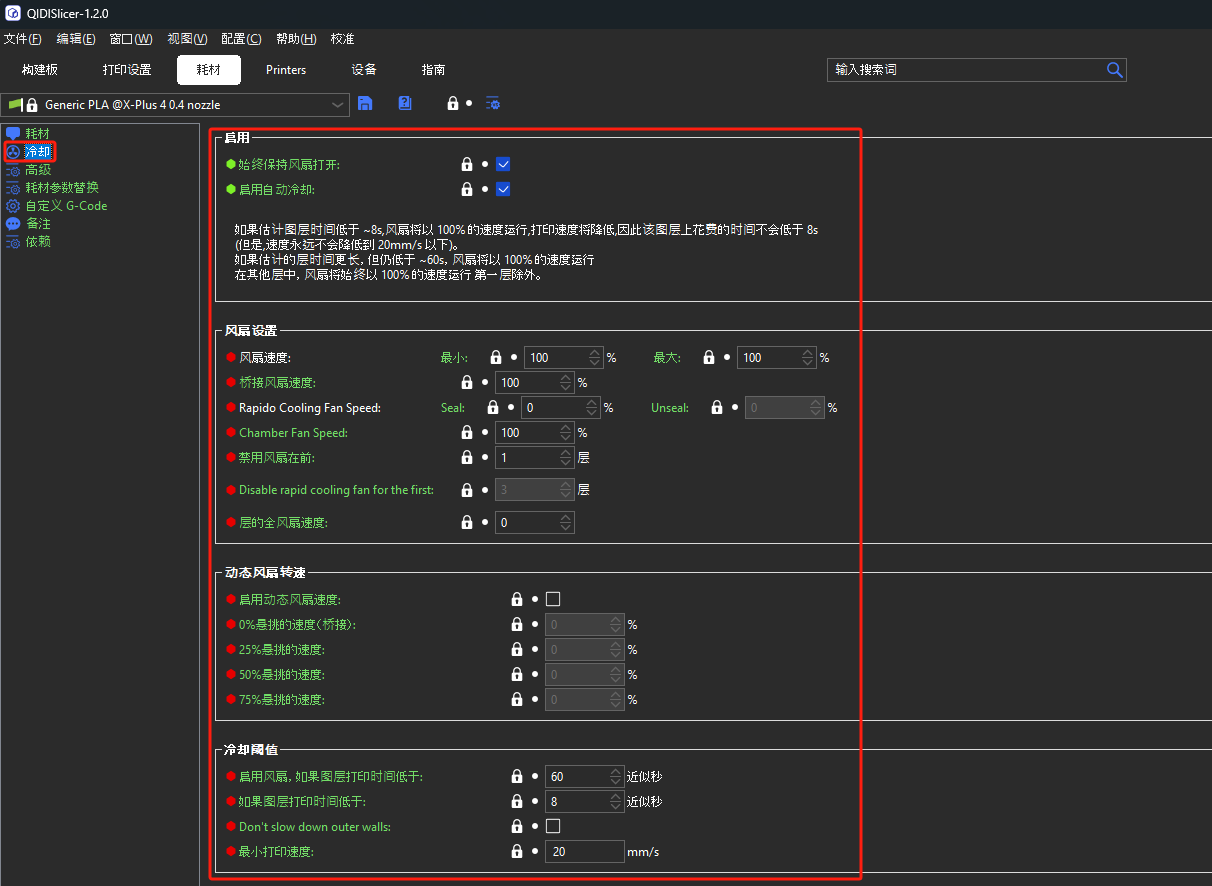
Task: Open the 文件 menu
Action: 23,39
